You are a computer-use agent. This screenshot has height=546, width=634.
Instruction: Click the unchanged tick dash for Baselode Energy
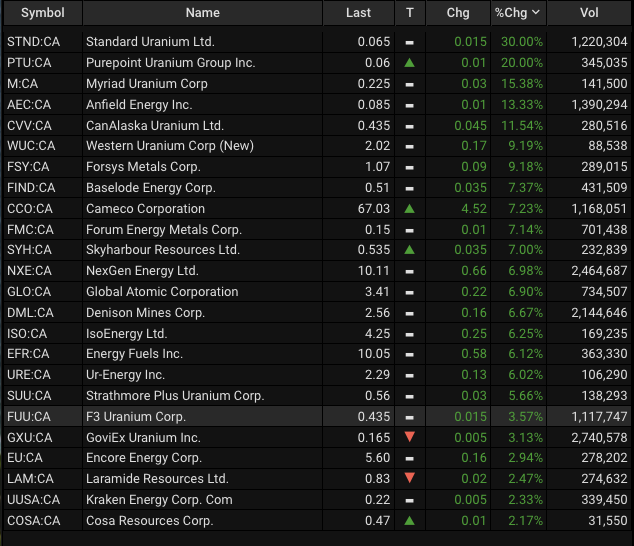coord(410,188)
